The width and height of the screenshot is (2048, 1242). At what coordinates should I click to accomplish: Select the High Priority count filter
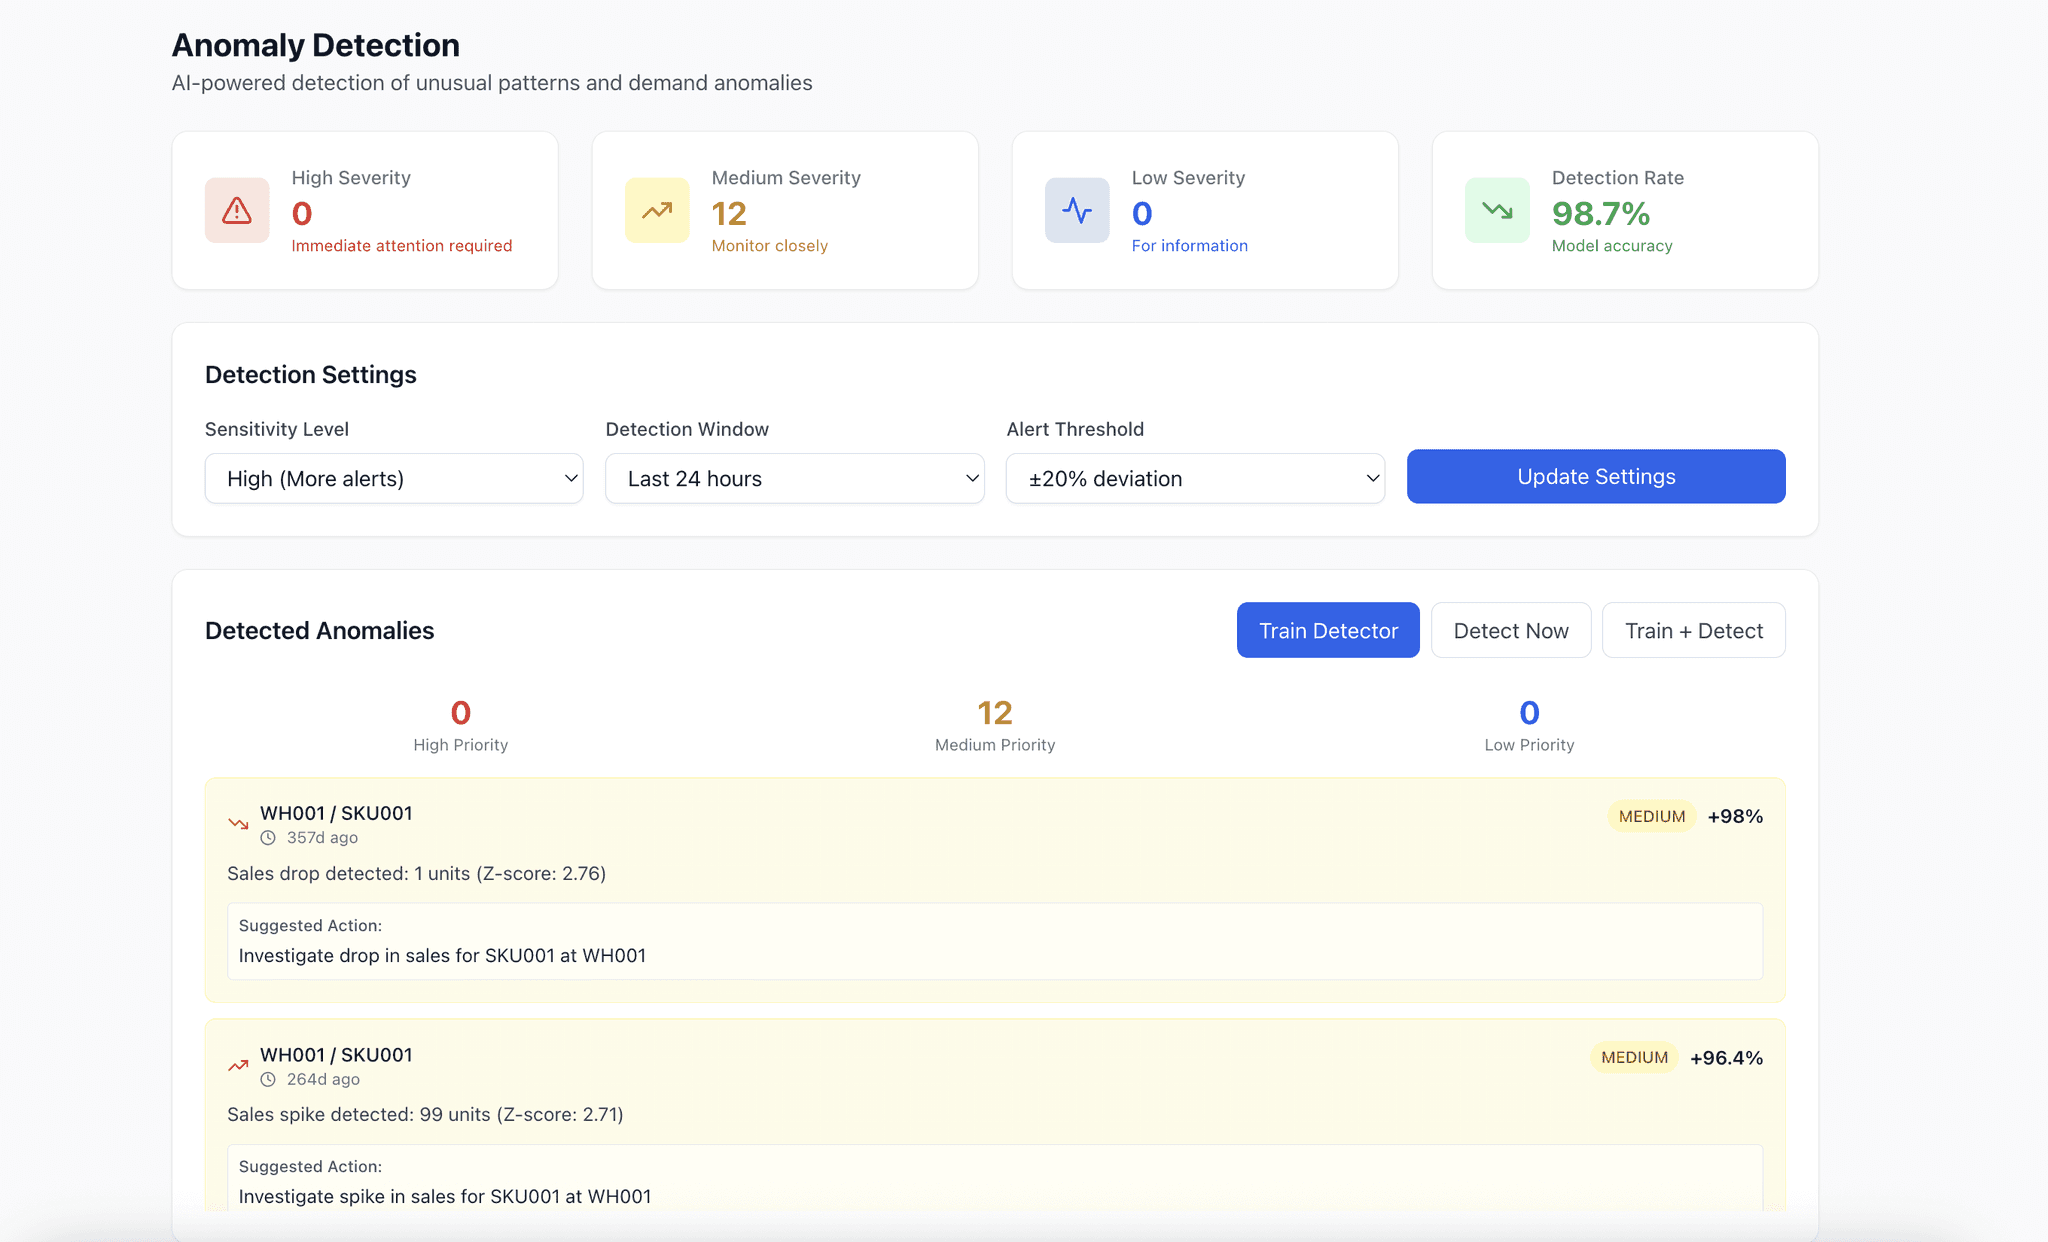pos(461,713)
